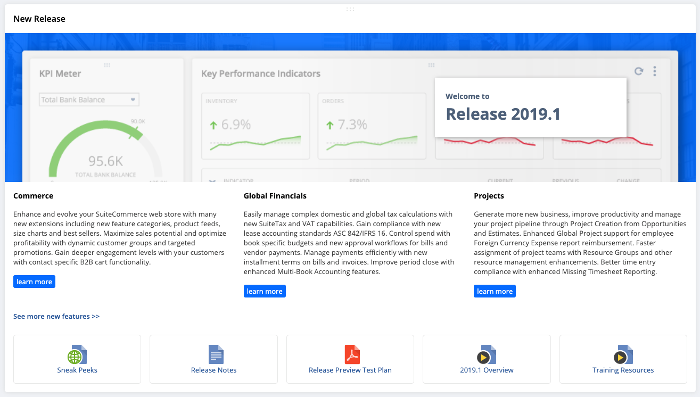Open the 2019.1 Overview link text
This screenshot has height=397, width=700.
tap(487, 370)
